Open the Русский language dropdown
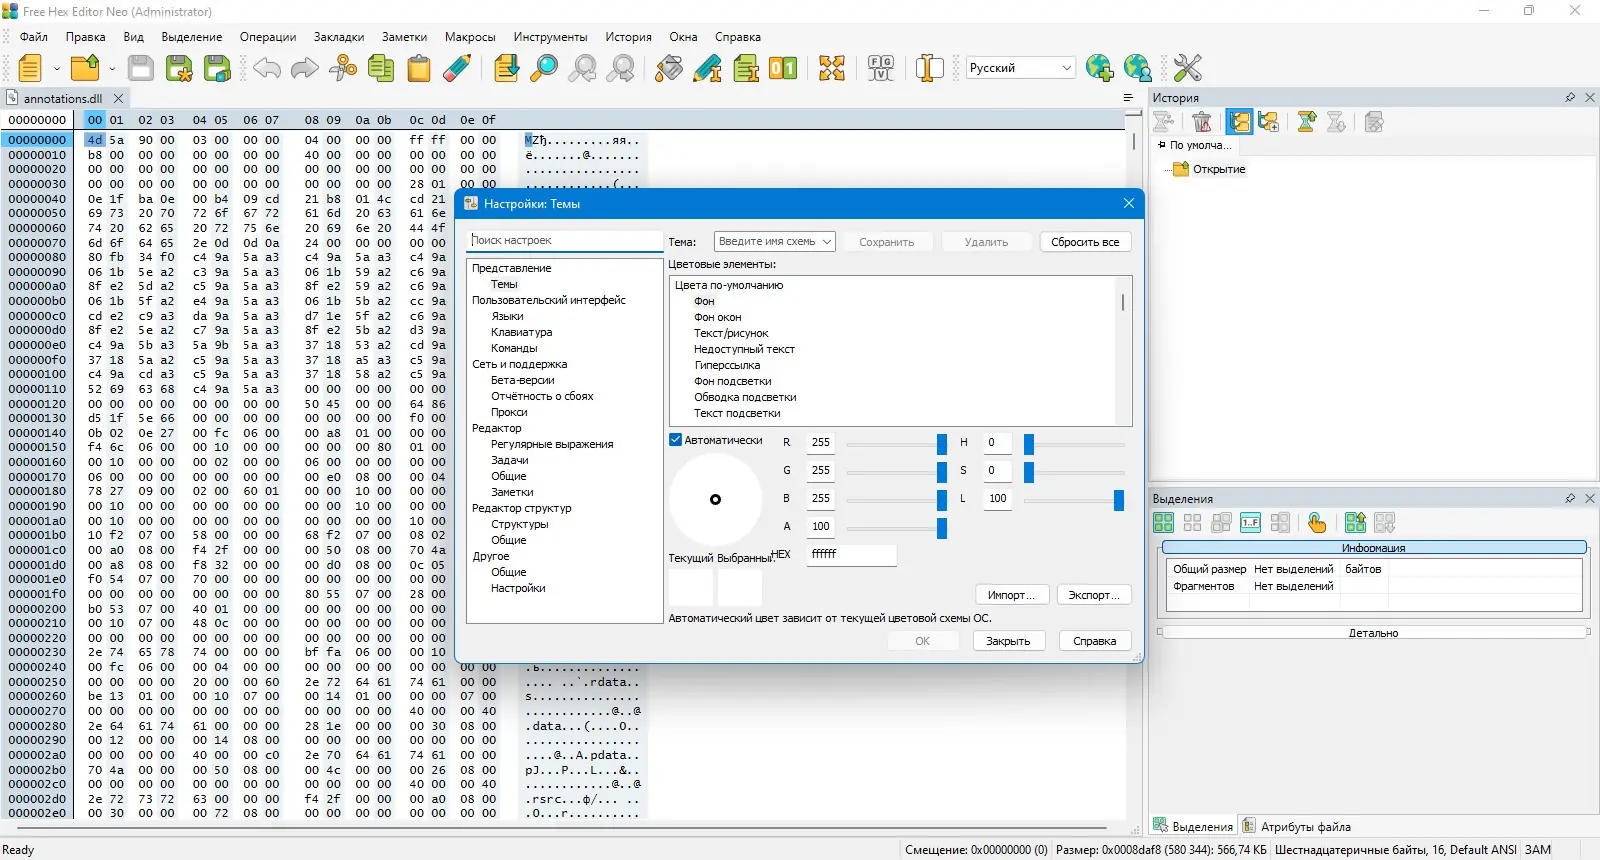This screenshot has width=1600, height=860. pyautogui.click(x=1020, y=68)
